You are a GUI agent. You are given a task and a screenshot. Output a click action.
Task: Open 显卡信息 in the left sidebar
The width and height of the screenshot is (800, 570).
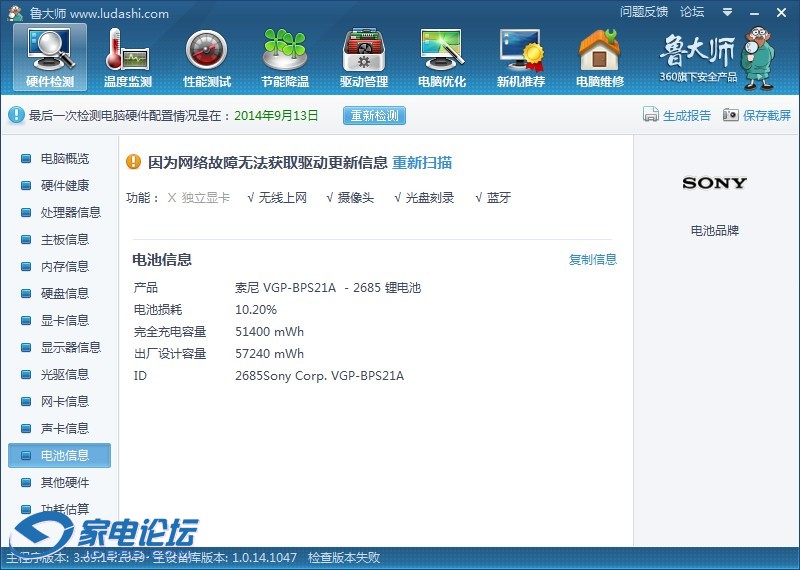click(64, 321)
